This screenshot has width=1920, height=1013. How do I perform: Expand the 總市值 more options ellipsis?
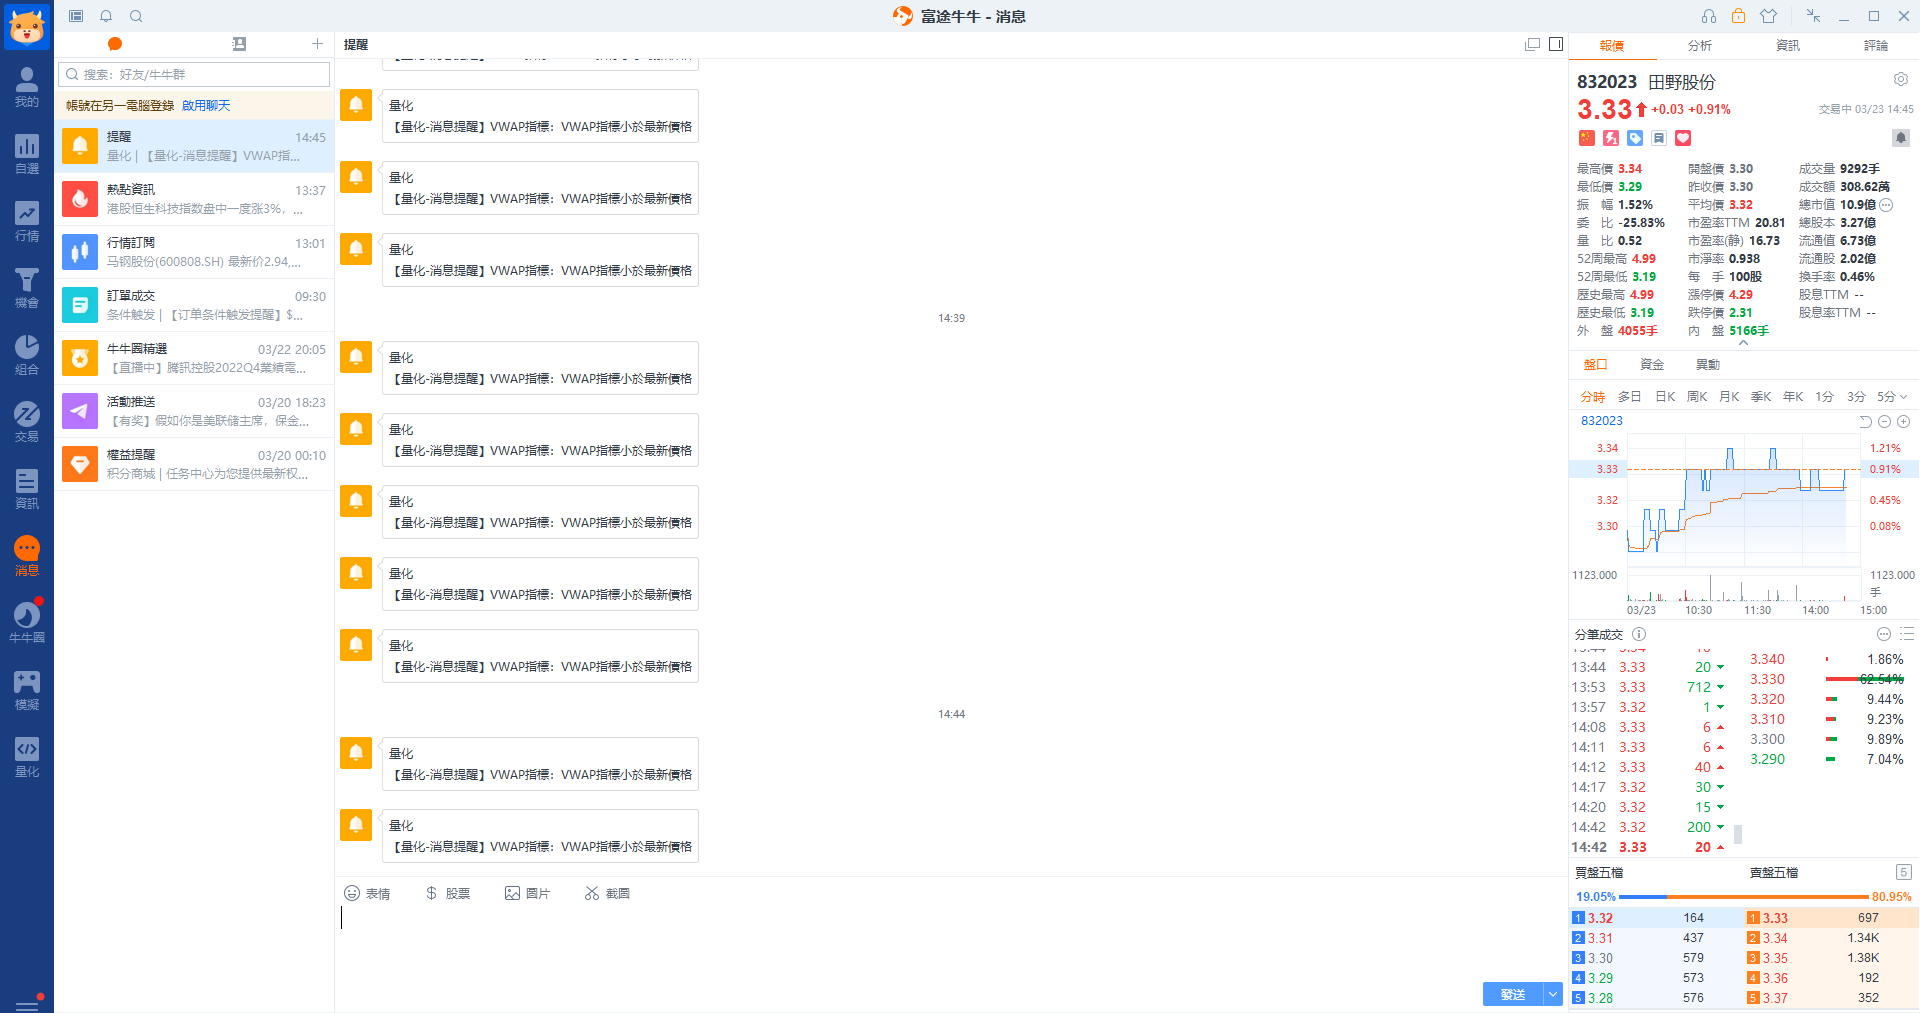(x=1886, y=205)
